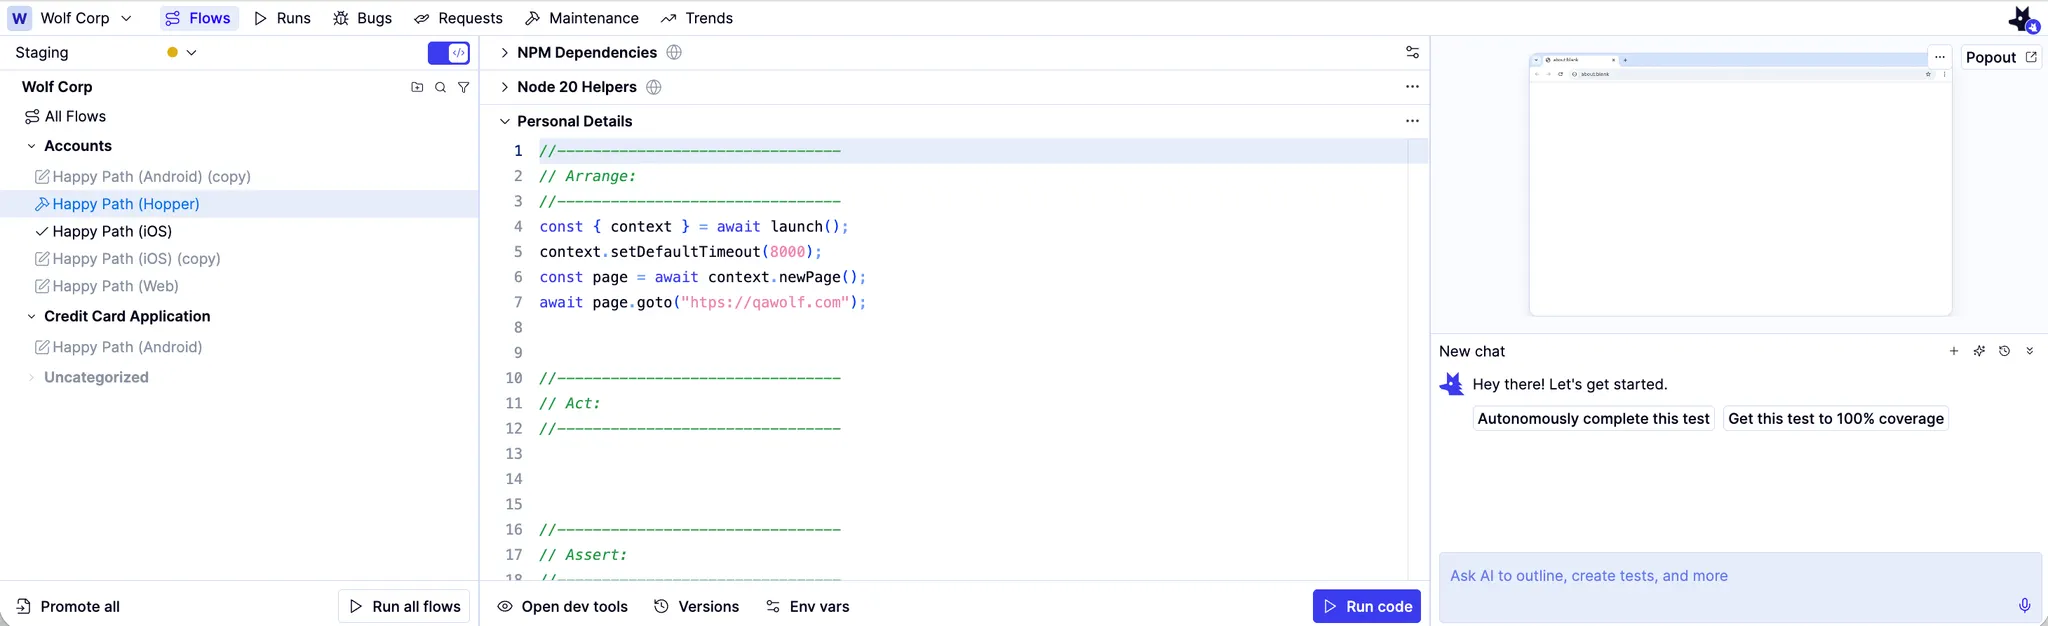This screenshot has width=2048, height=626.
Task: Click Get this test to 100% coverage
Action: pyautogui.click(x=1836, y=419)
